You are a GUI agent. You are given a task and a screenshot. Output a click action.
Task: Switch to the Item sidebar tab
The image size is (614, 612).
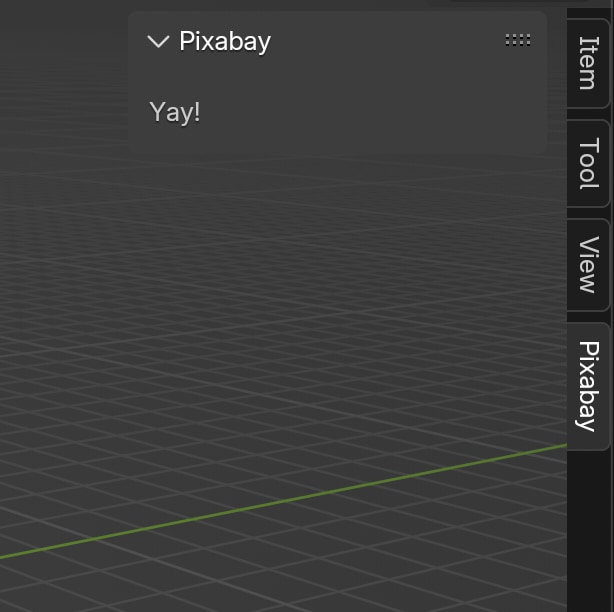point(588,63)
